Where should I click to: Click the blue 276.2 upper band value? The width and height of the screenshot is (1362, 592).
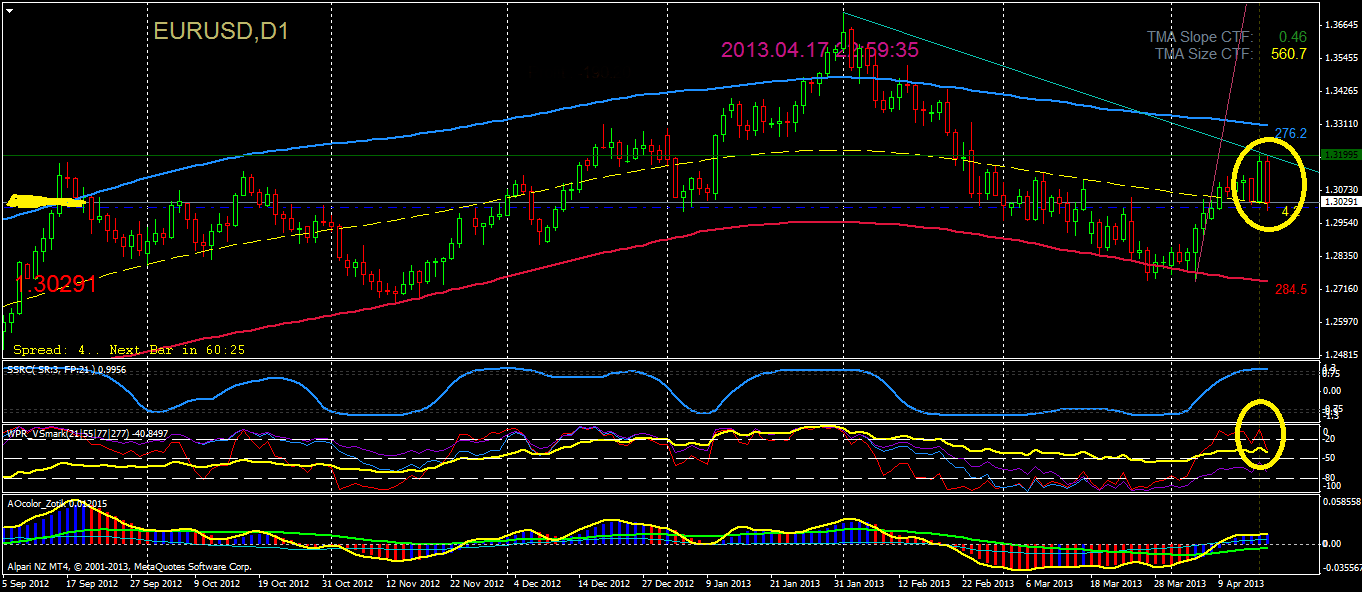tap(1291, 133)
